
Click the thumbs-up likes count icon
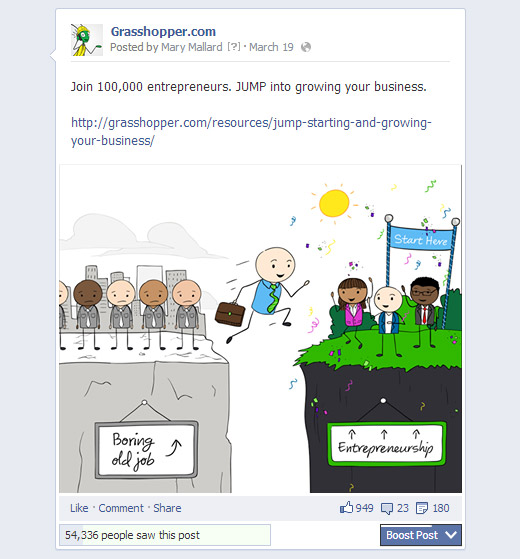[346, 508]
